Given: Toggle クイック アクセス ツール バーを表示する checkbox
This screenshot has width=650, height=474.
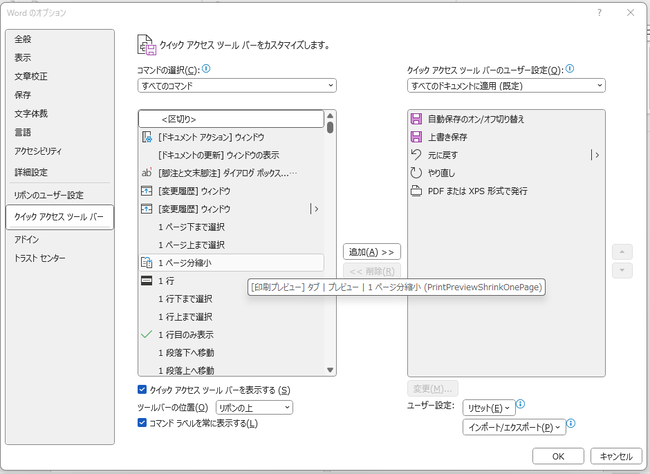Looking at the screenshot, I should [142, 389].
